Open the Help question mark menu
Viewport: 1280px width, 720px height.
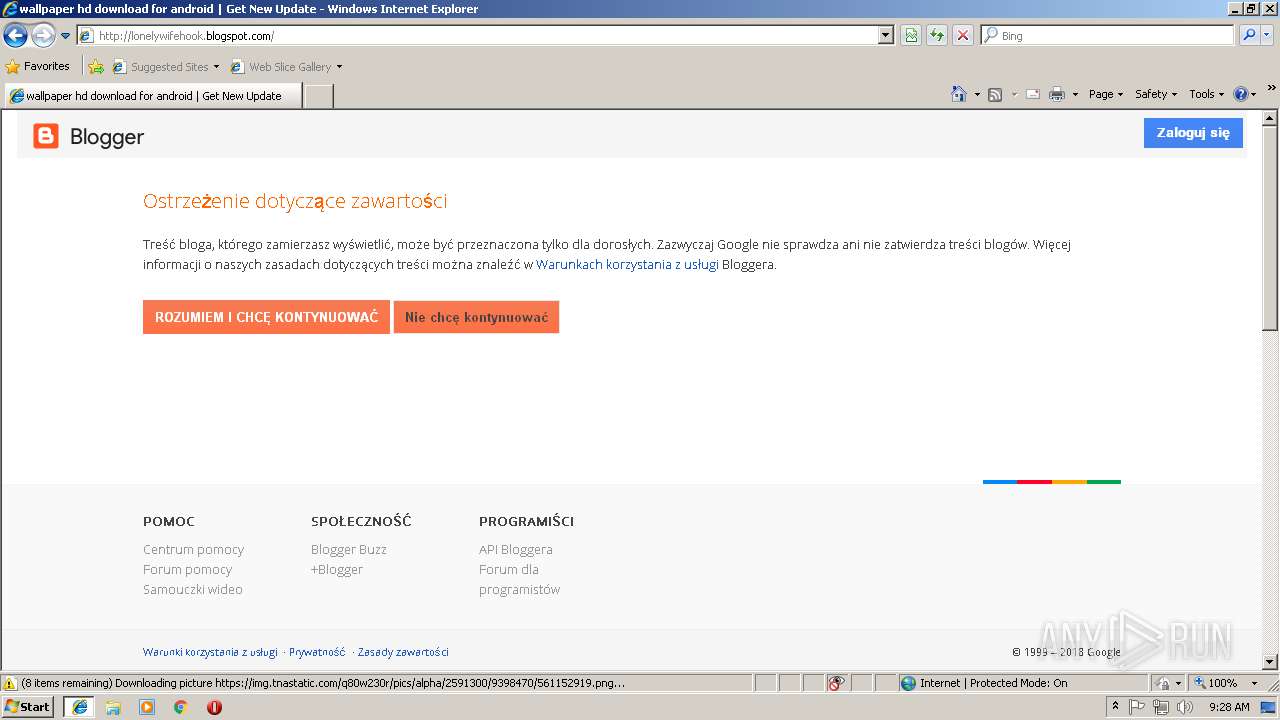(1245, 94)
